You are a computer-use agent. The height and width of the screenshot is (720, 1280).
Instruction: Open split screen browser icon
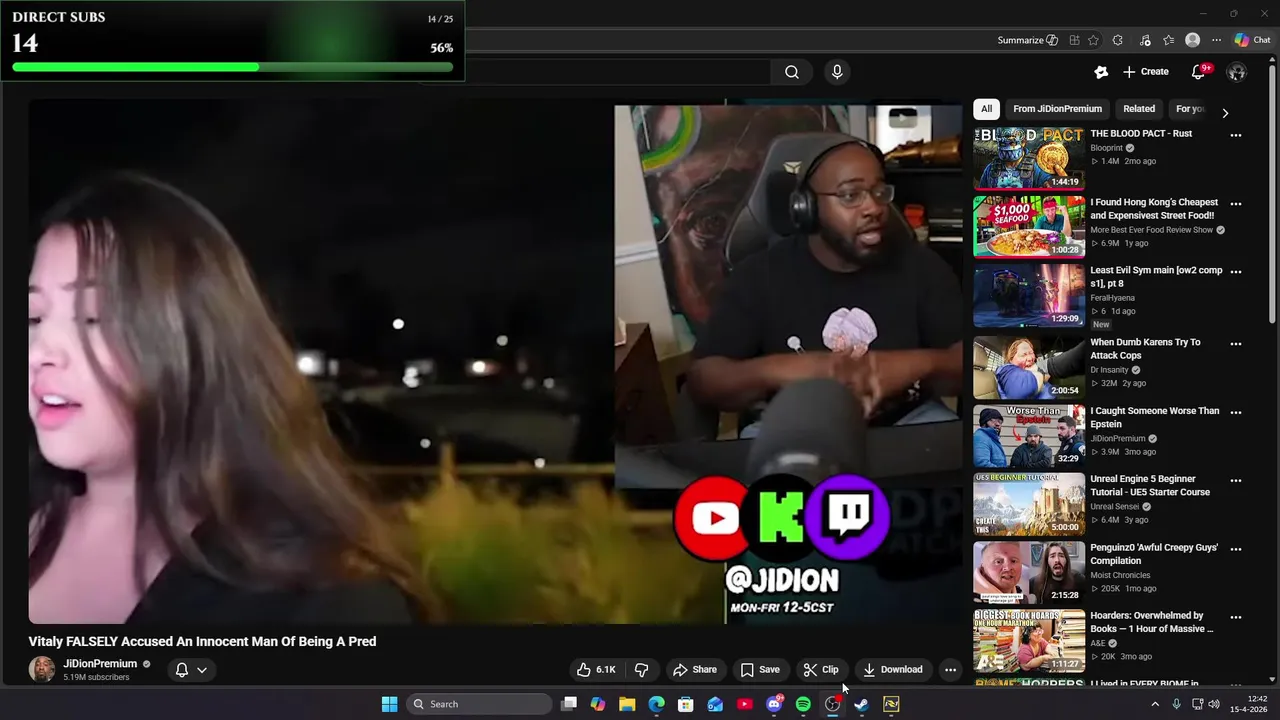[x=1074, y=40]
